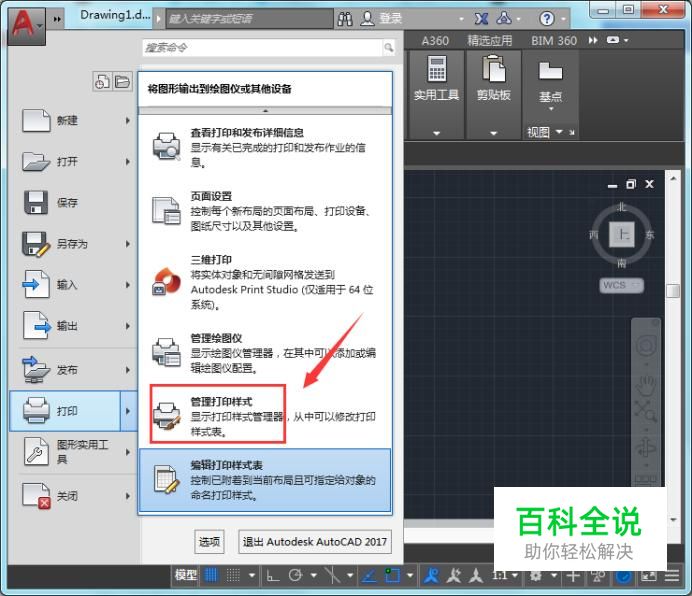Viewport: 692px width, 596px height.
Task: Open the WCS coordinate system dropdown
Action: 621,285
